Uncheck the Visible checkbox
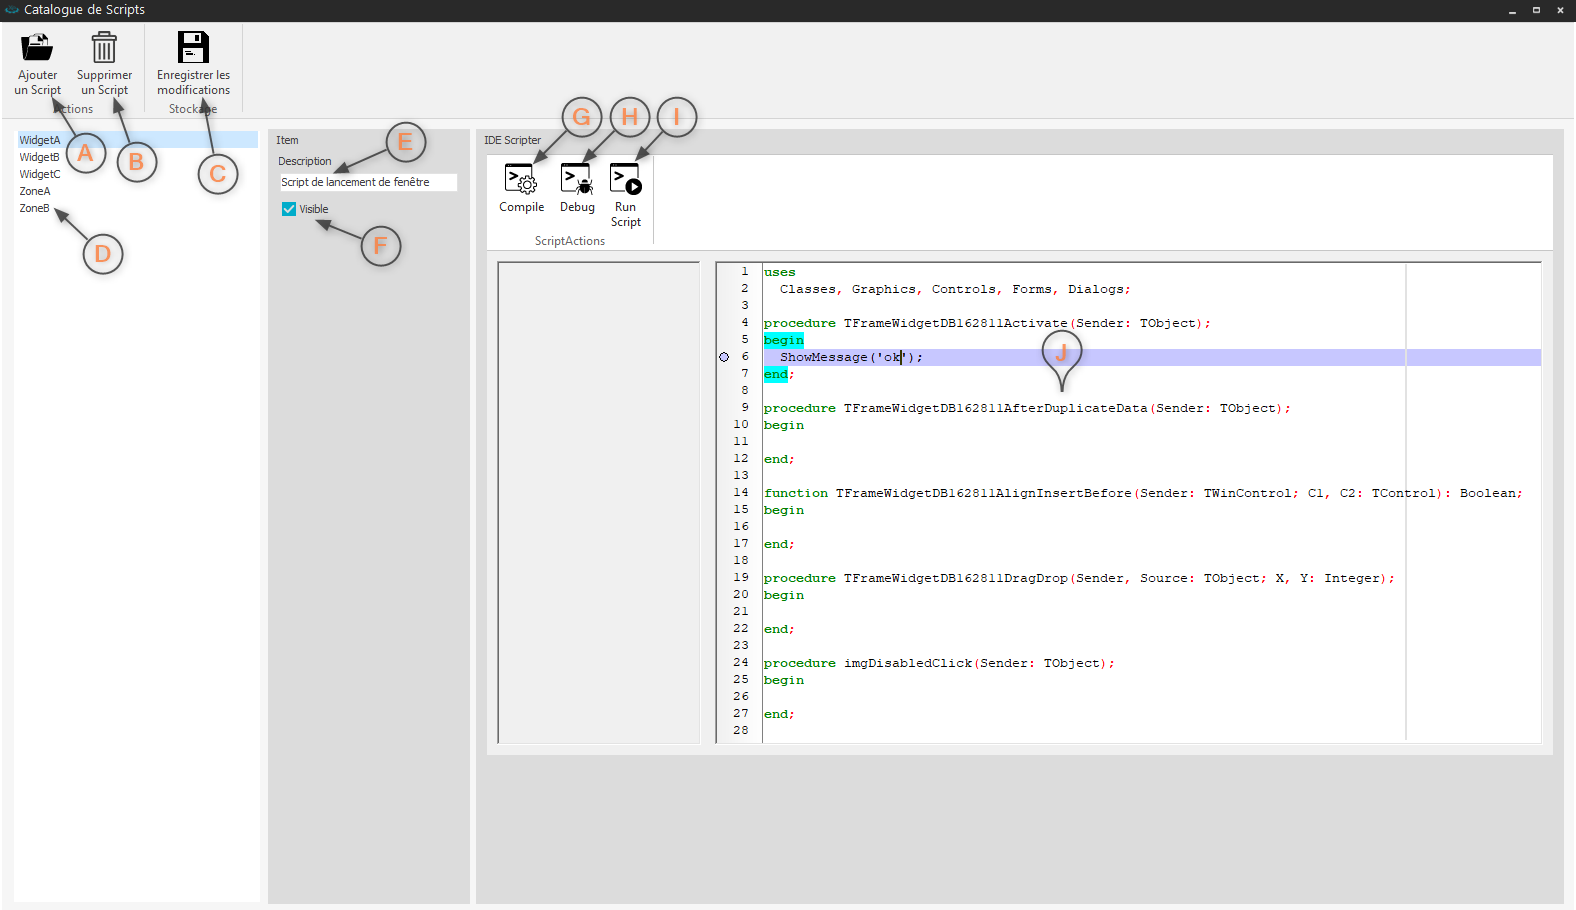 (289, 209)
